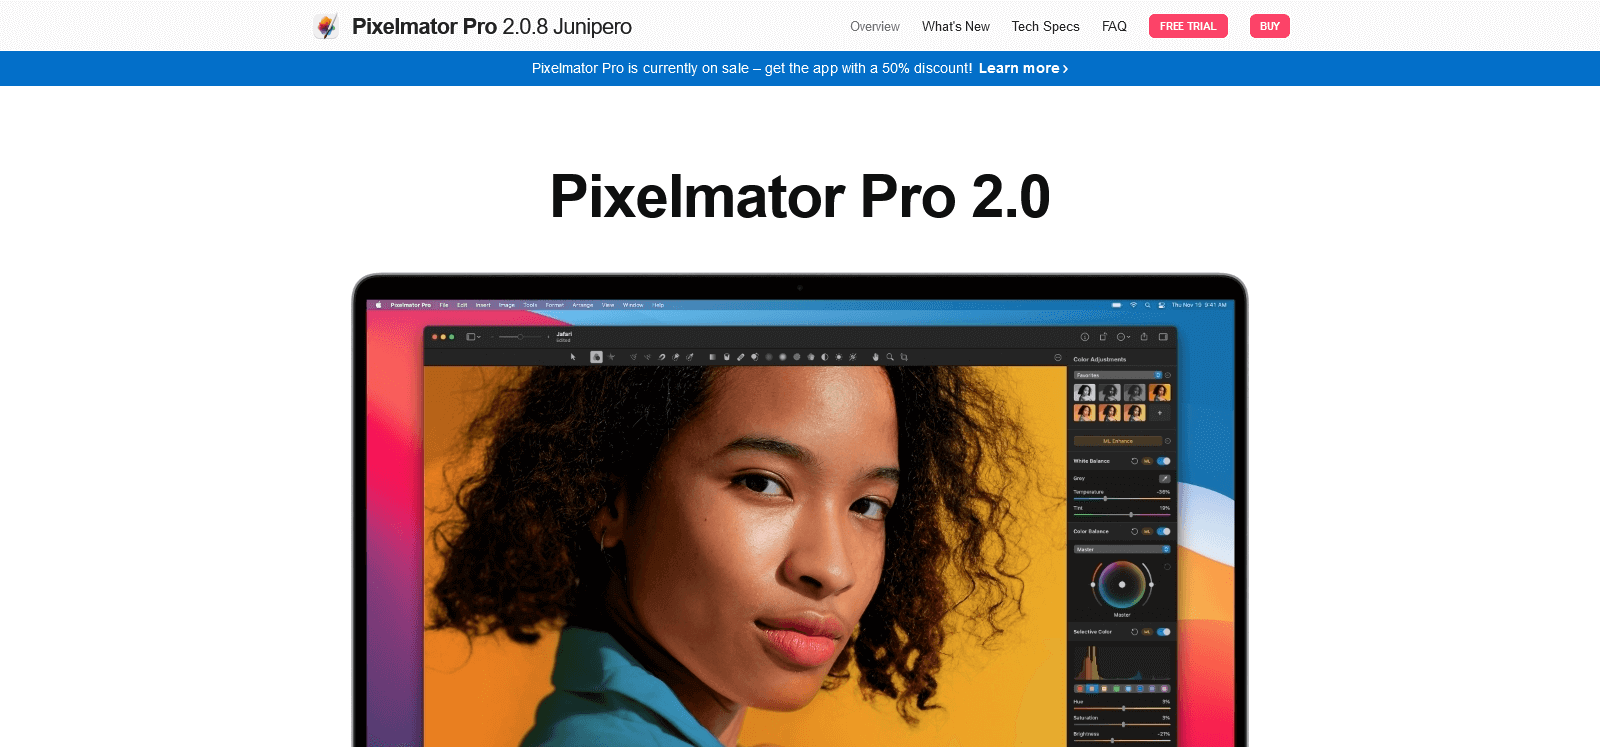Click Pixelmator Pro 2.0.8 Junipero header title
The height and width of the screenshot is (747, 1600).
492,26
